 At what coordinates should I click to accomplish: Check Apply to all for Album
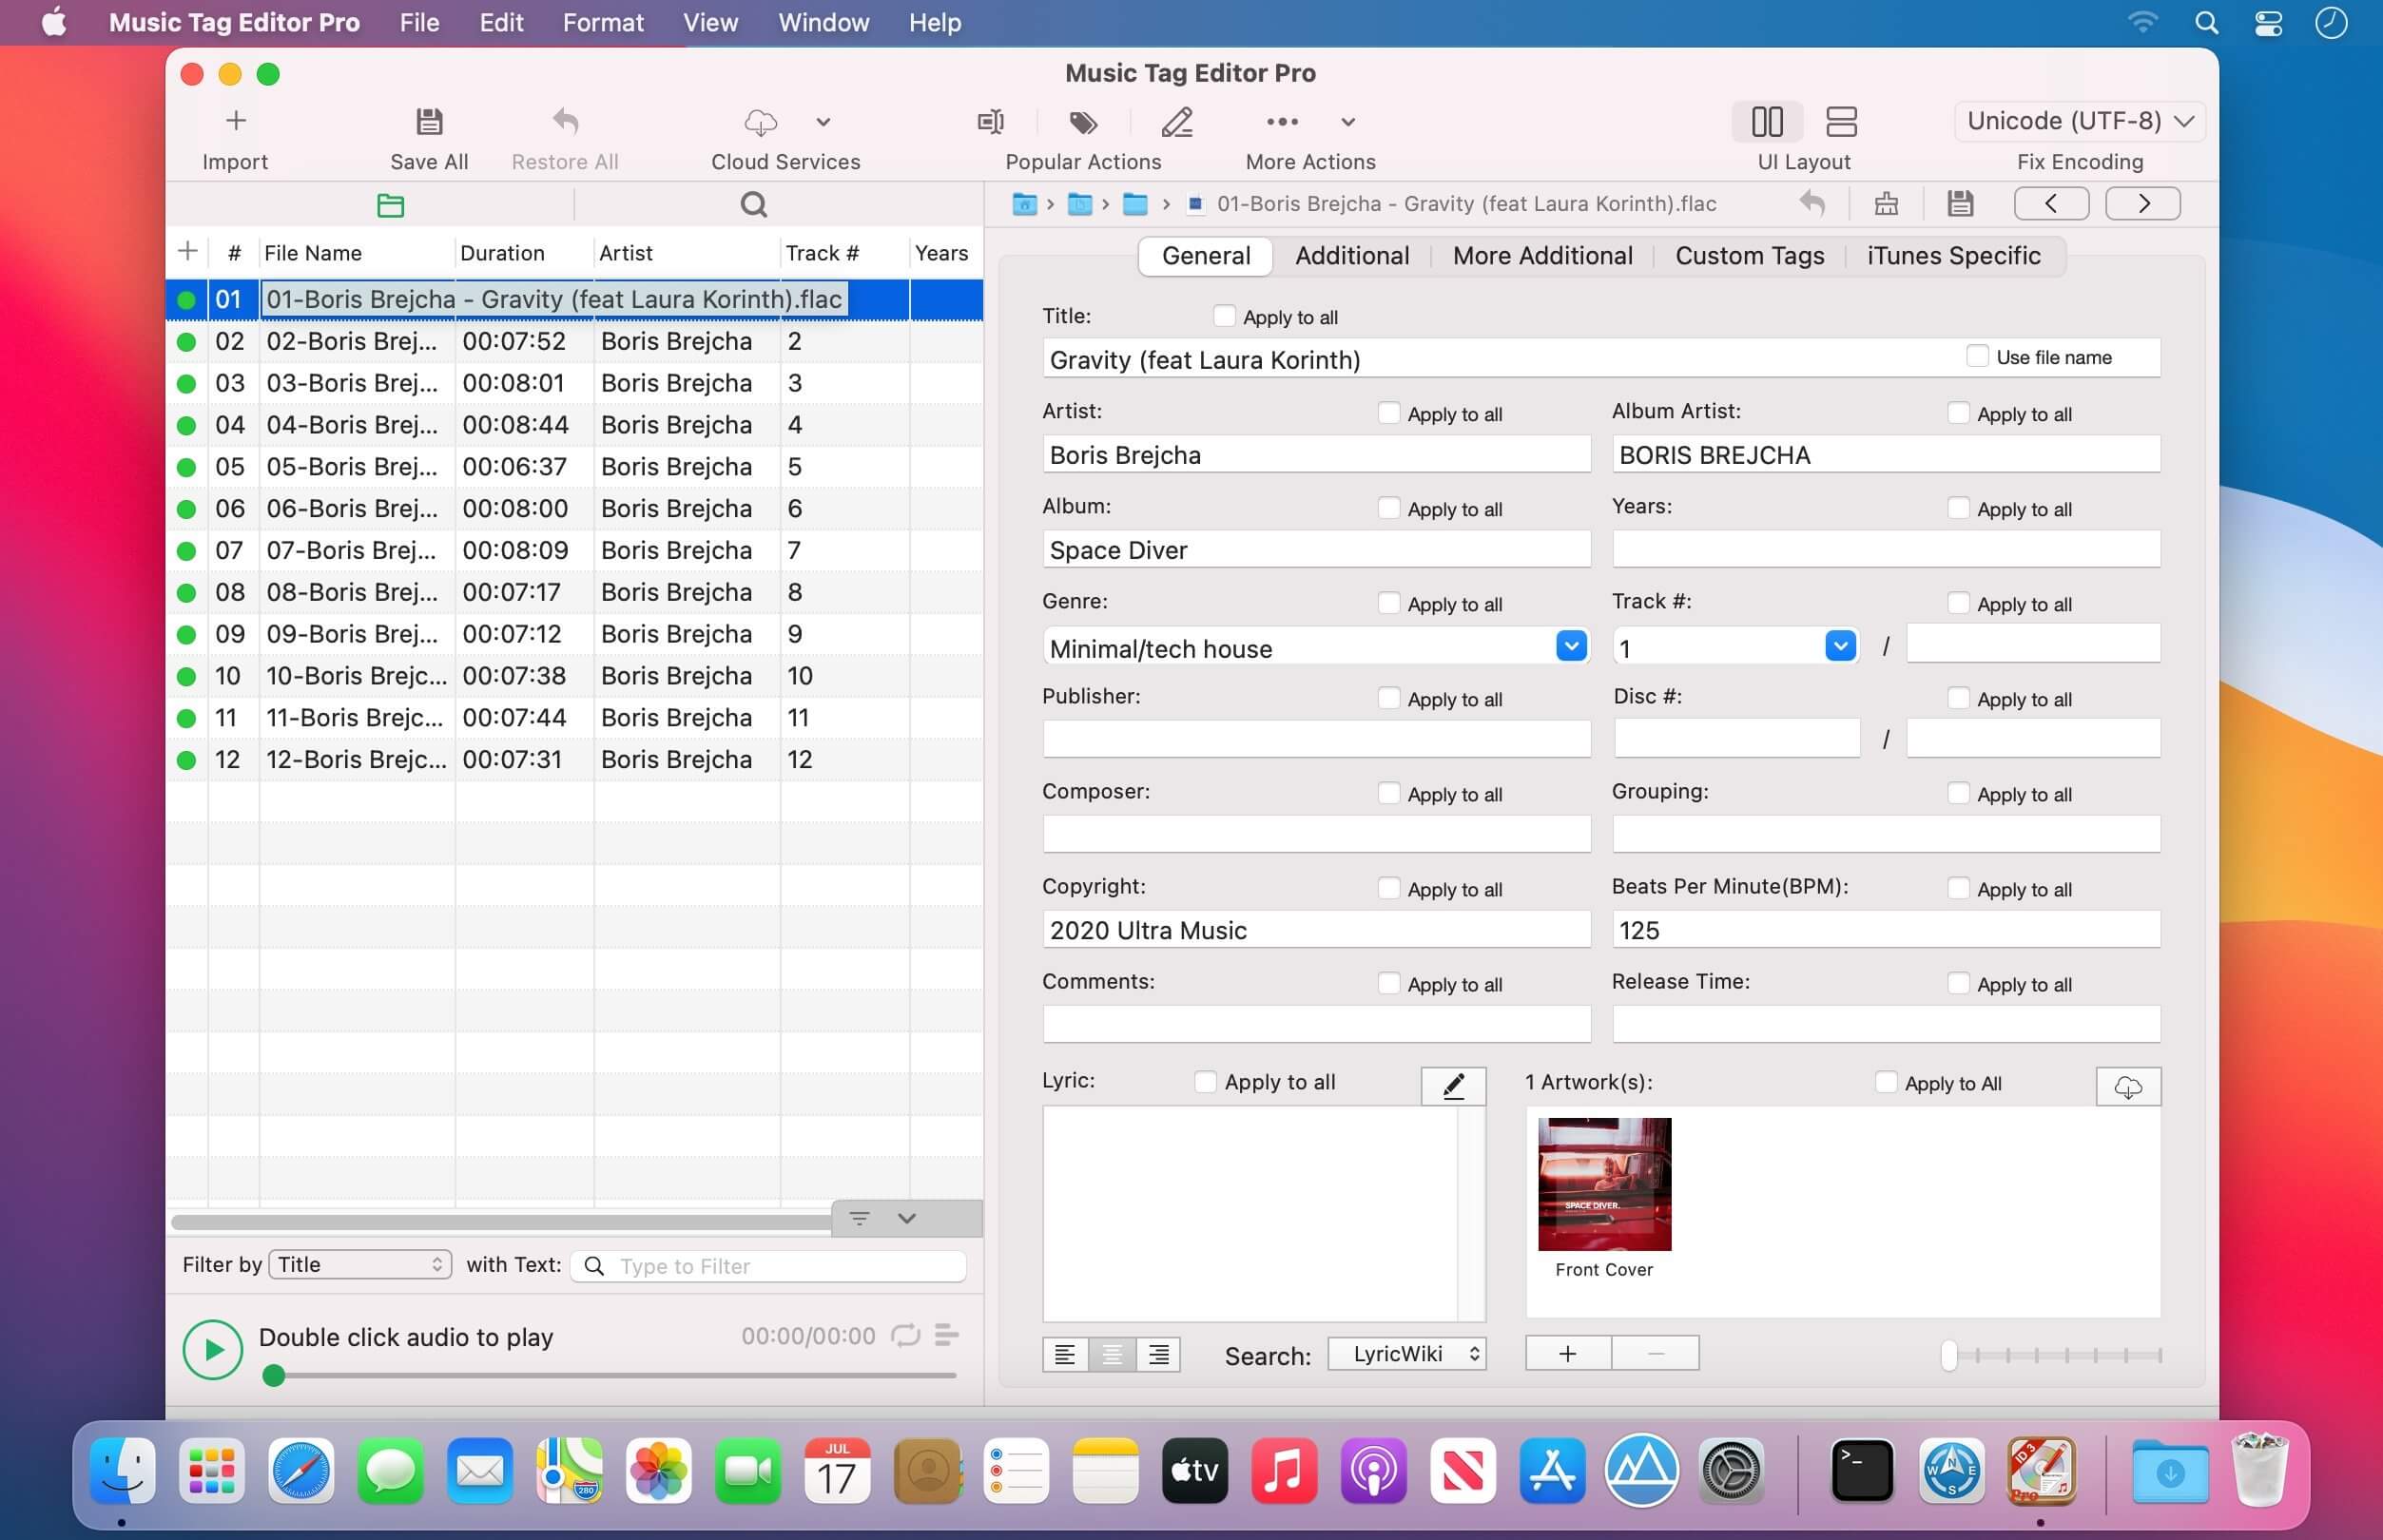1388,508
